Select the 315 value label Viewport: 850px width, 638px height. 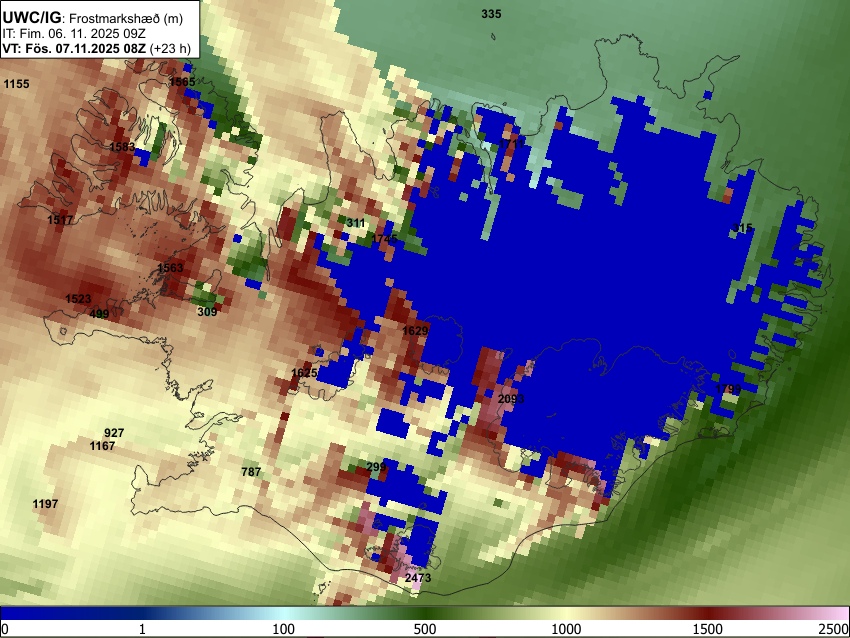coord(742,228)
